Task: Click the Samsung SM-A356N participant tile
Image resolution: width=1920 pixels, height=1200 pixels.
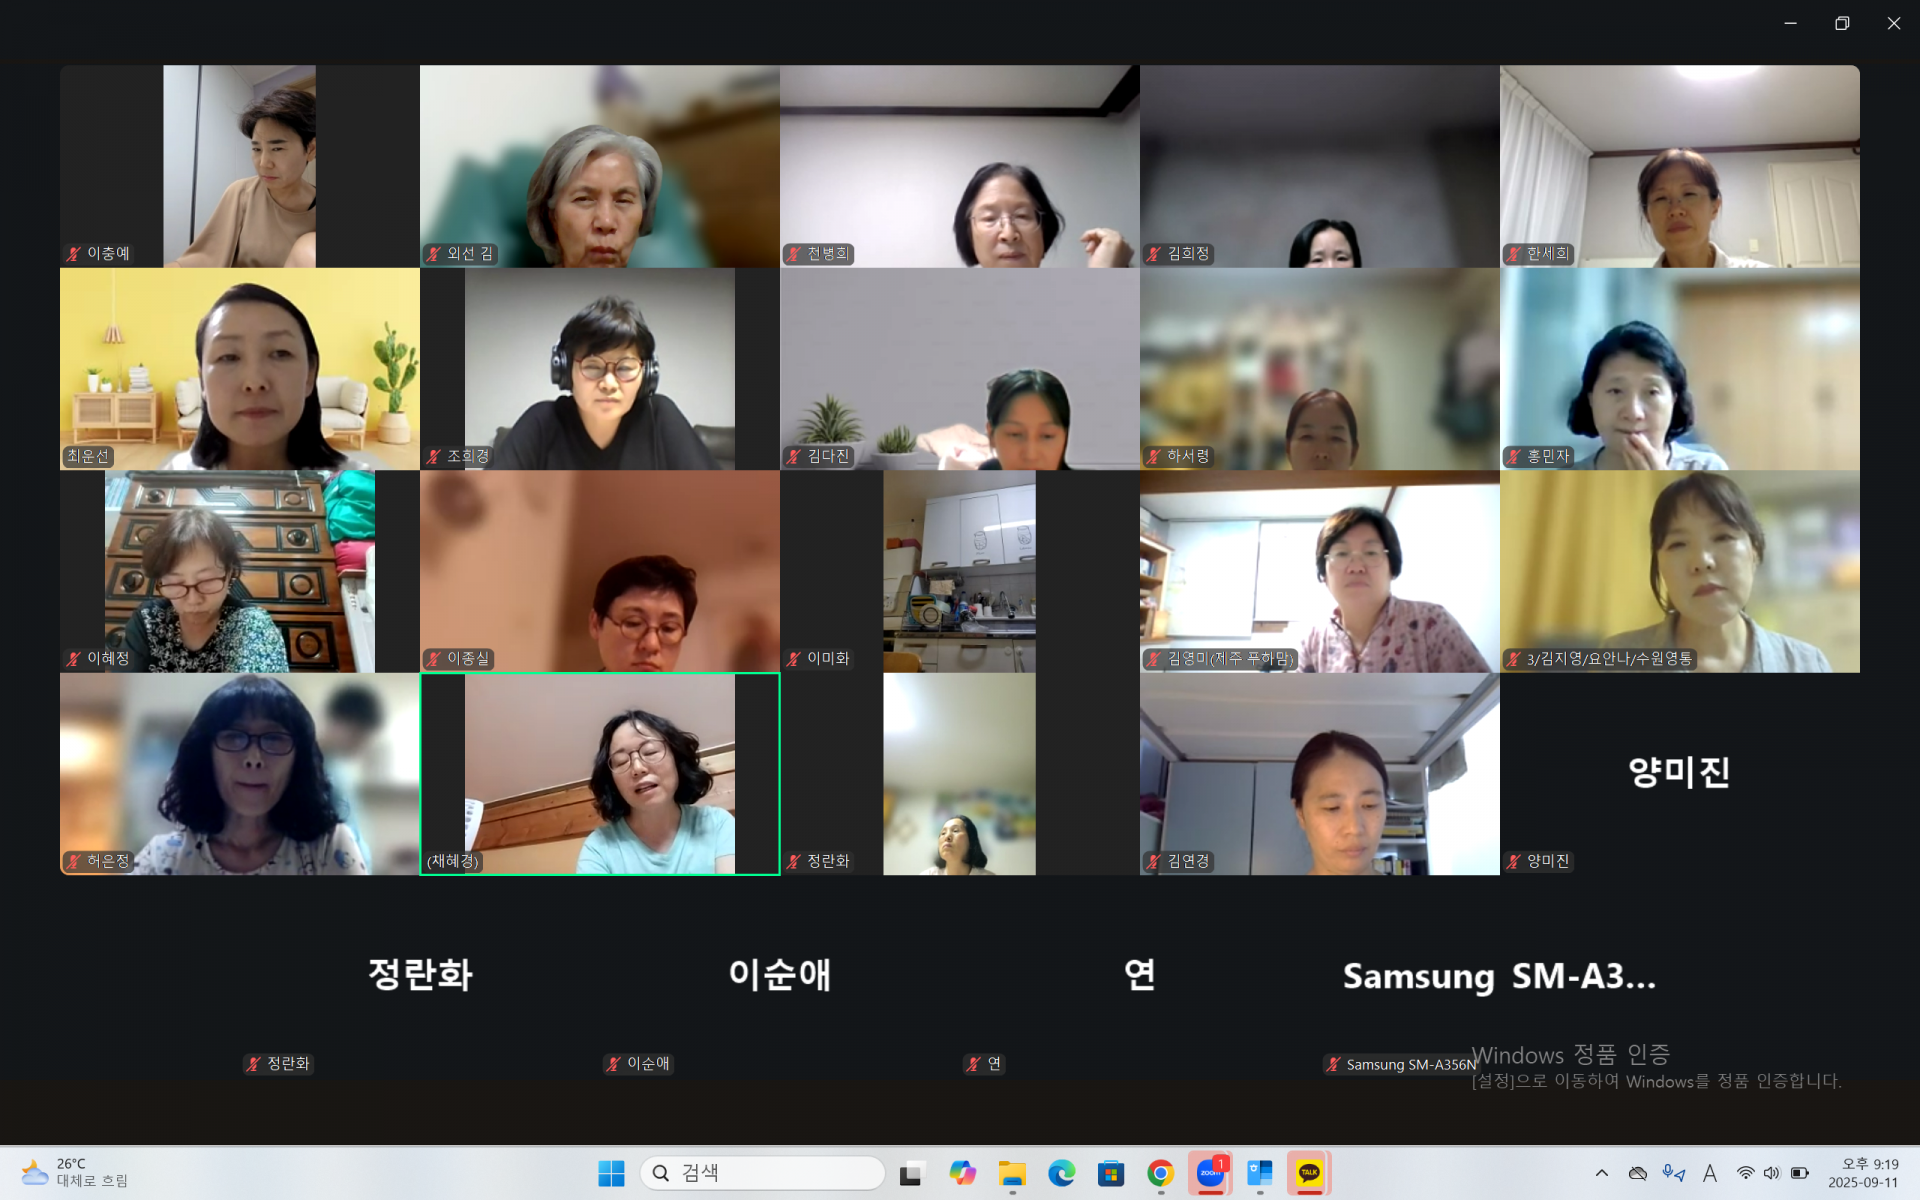Action: click(1499, 977)
